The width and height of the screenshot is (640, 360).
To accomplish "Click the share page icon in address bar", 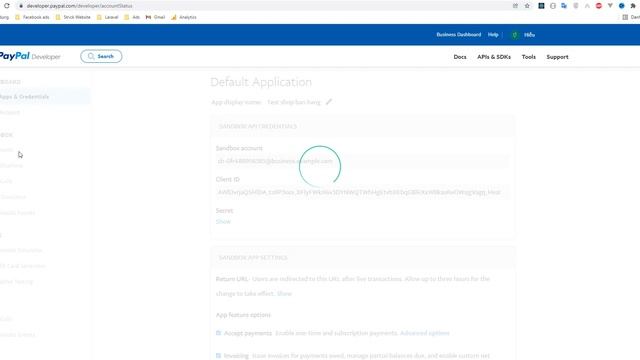I will pyautogui.click(x=515, y=6).
